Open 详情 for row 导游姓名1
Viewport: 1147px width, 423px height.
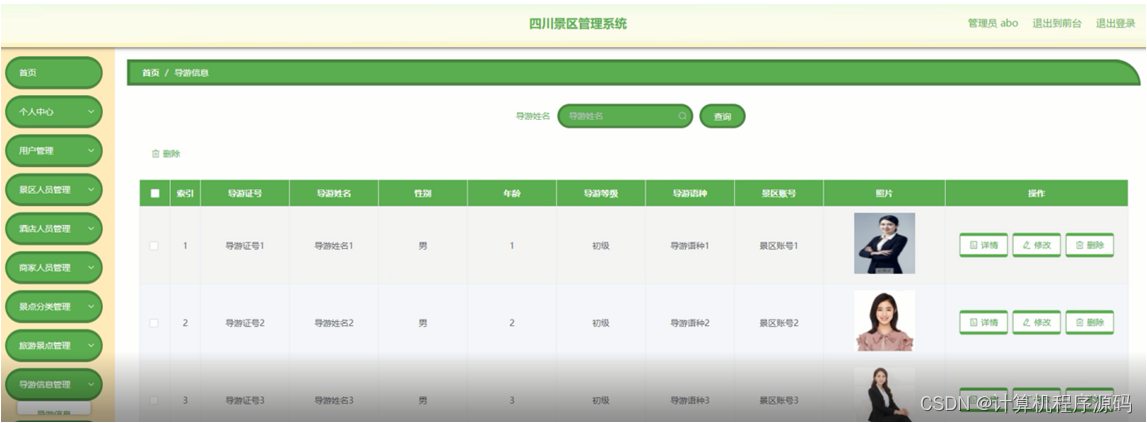pyautogui.click(x=983, y=245)
